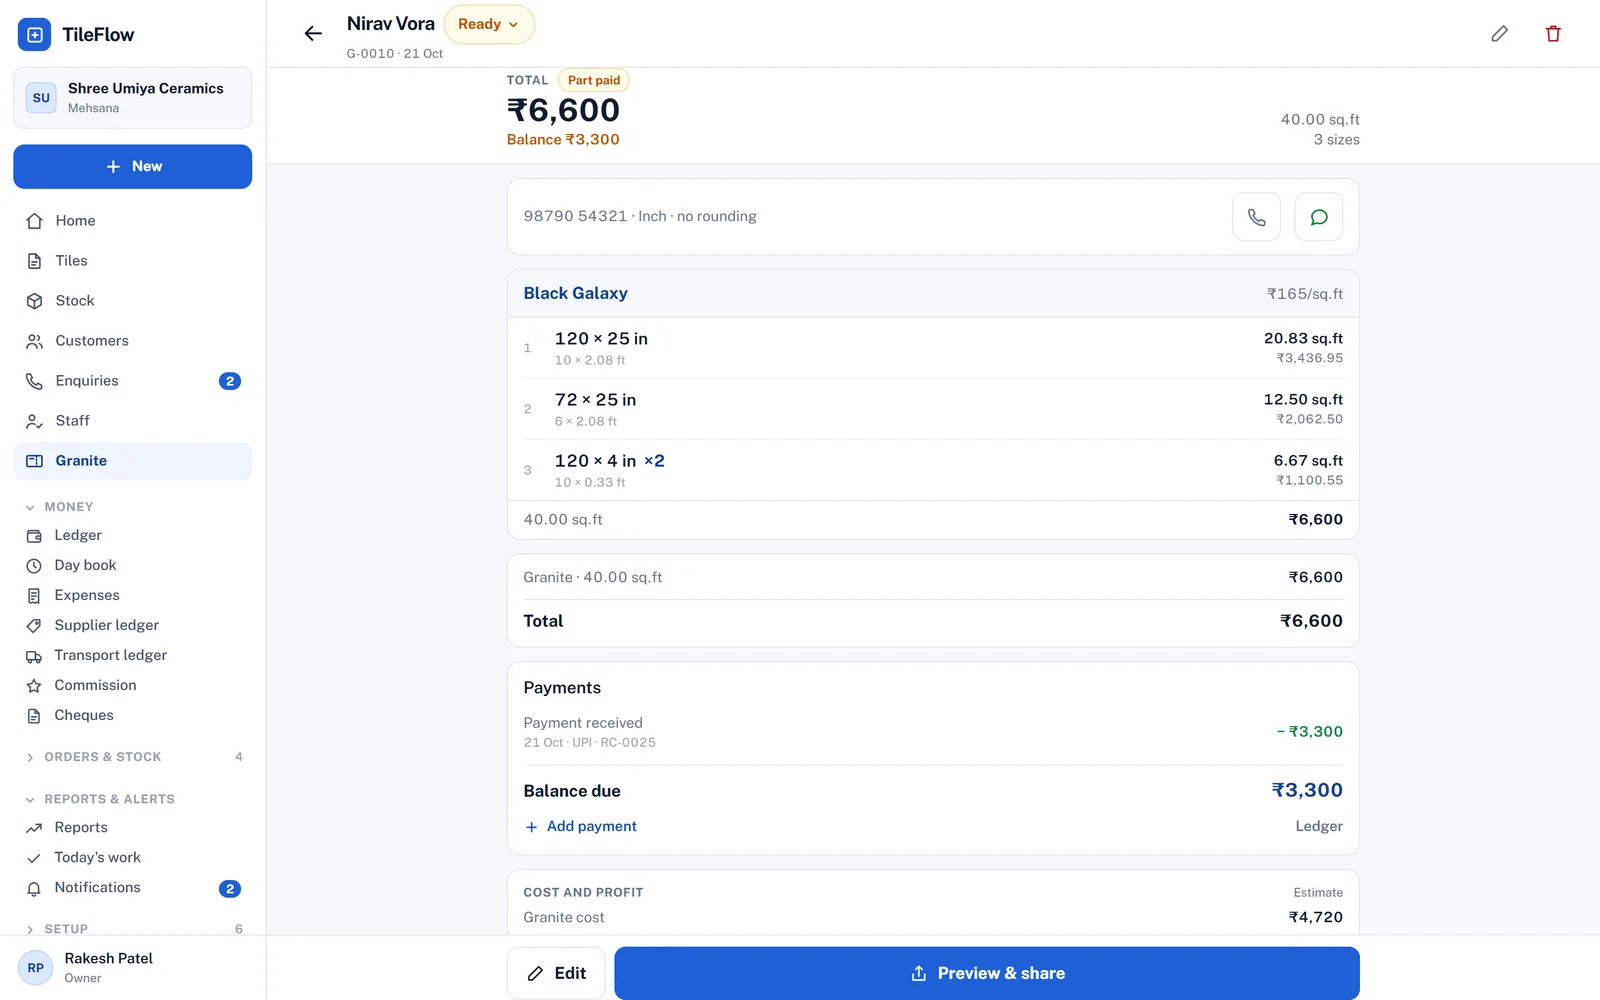Open Day book
This screenshot has width=1600, height=1000.
coord(132,566)
